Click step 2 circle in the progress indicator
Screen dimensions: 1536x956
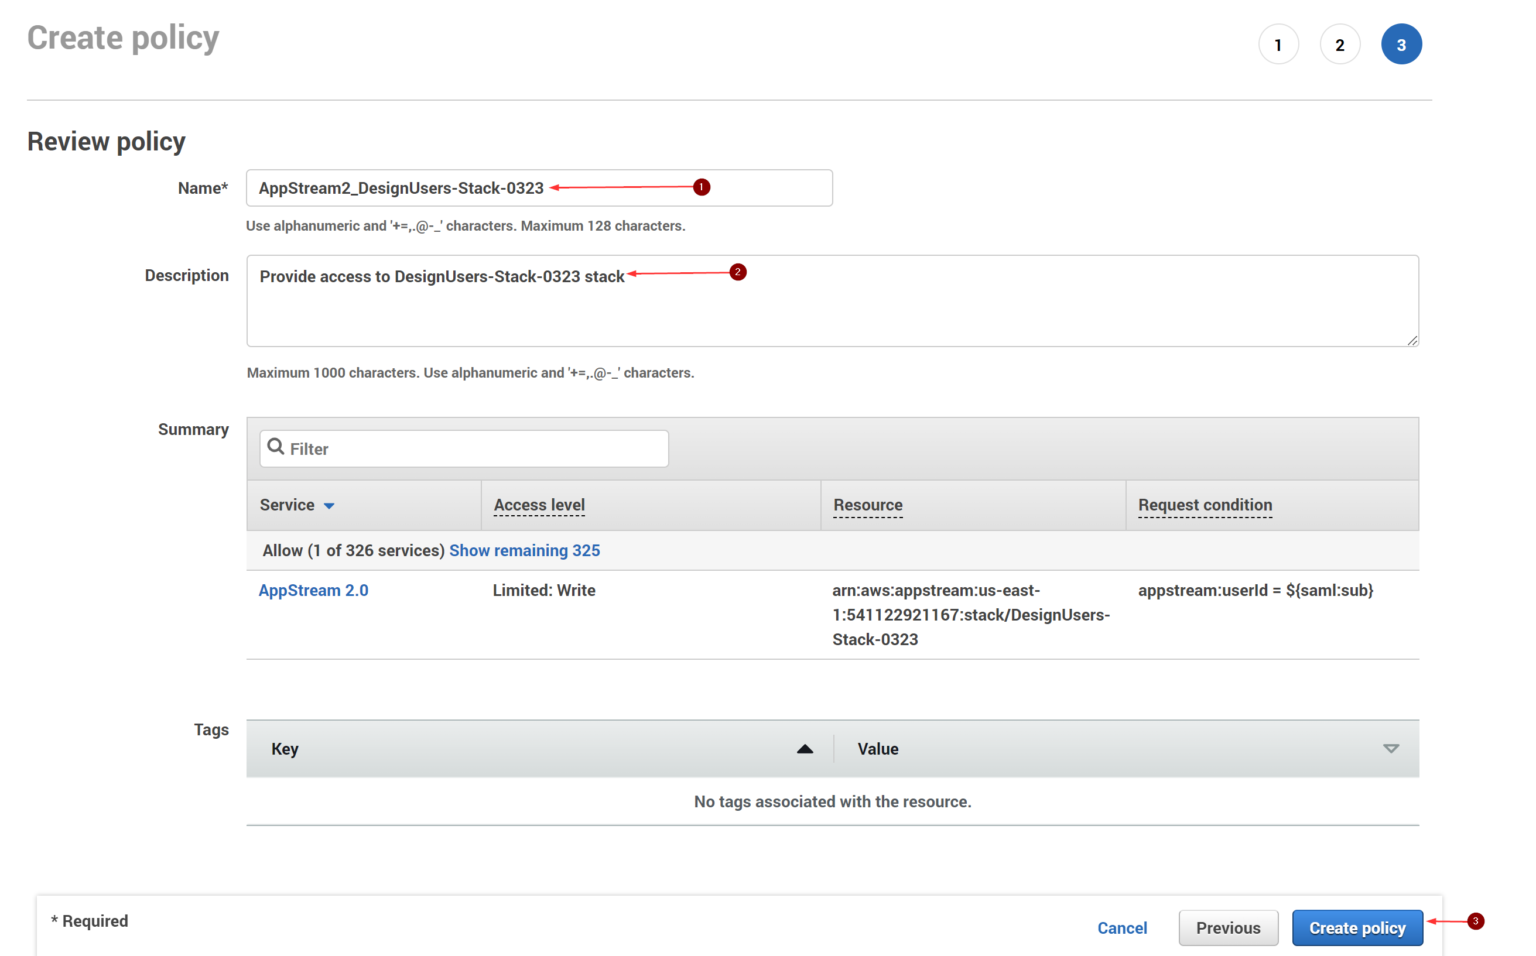(1340, 44)
